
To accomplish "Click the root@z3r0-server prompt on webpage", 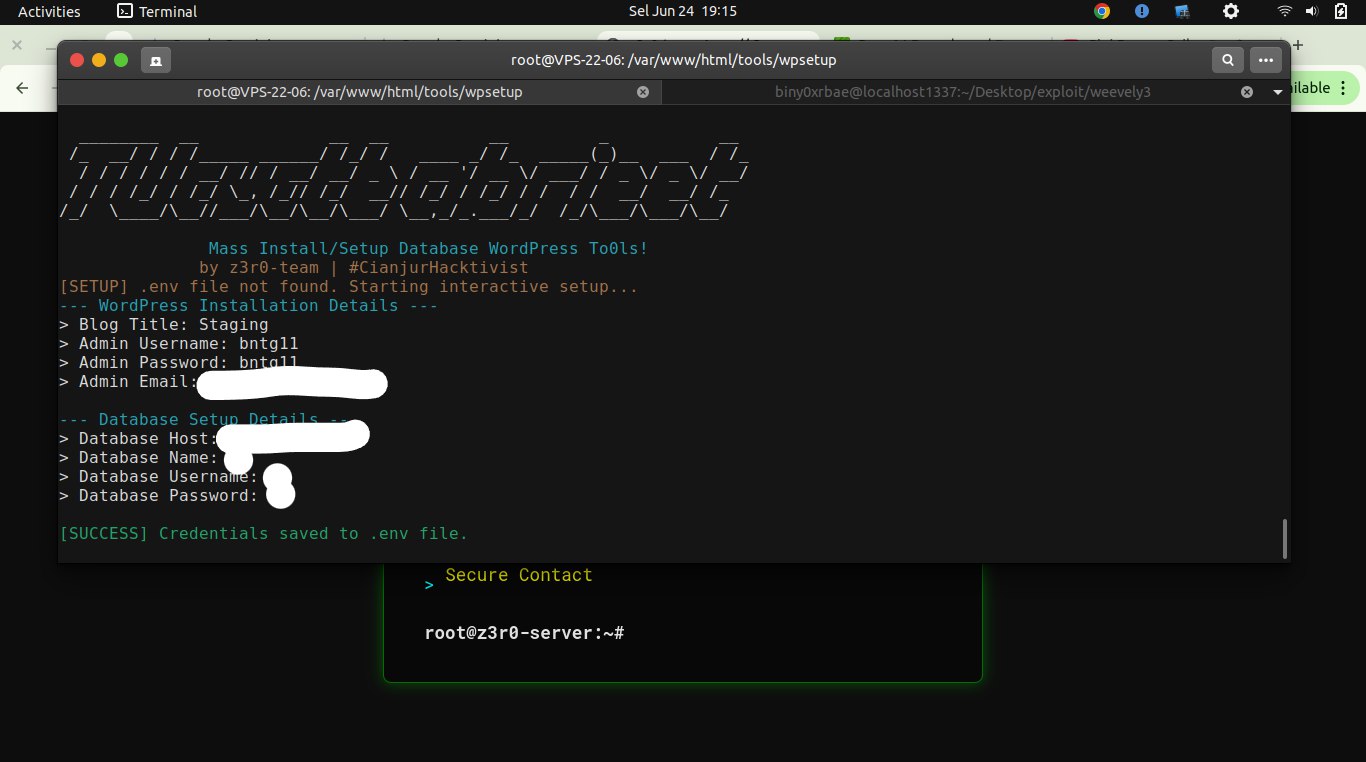I will tap(525, 633).
